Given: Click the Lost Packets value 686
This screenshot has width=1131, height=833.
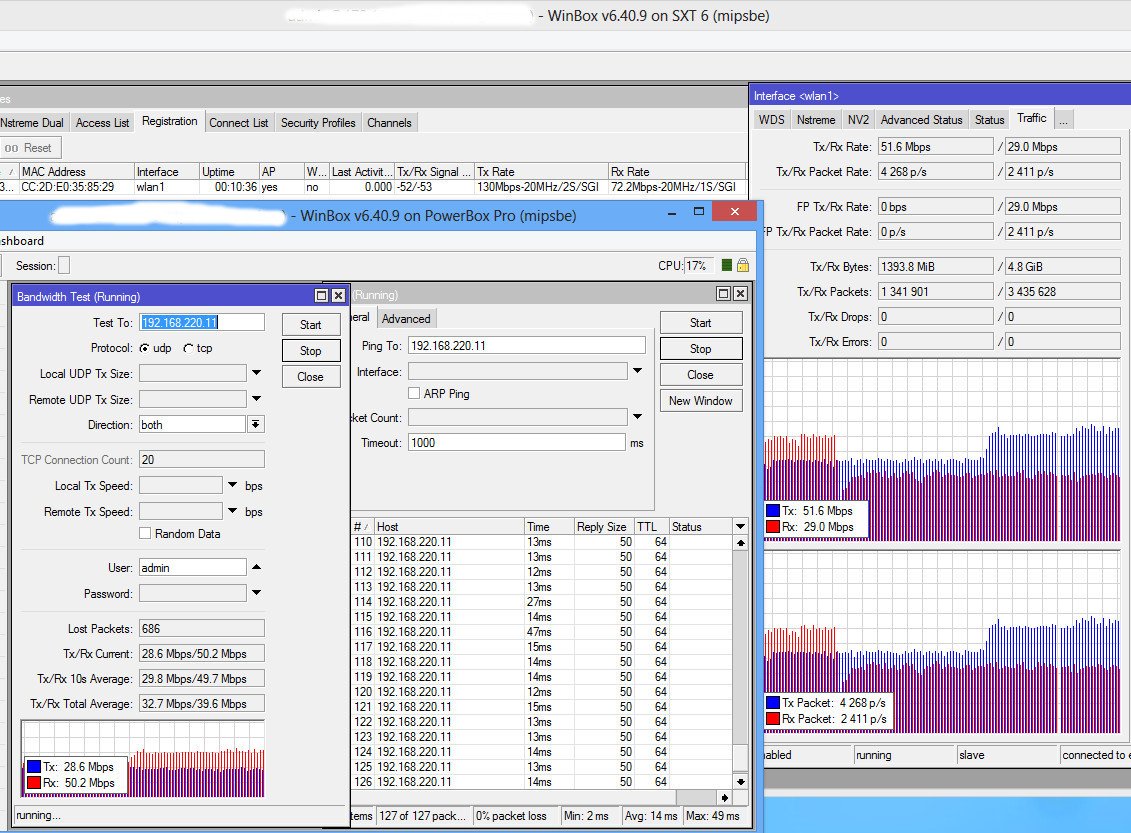Looking at the screenshot, I should (x=202, y=628).
